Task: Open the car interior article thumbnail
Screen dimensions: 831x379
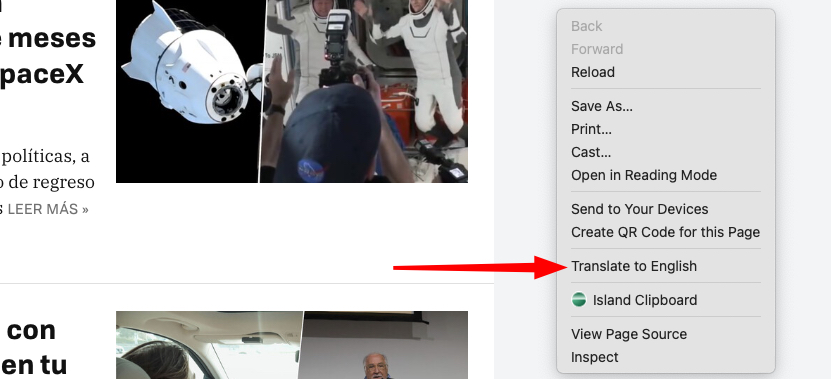Action: click(x=292, y=345)
